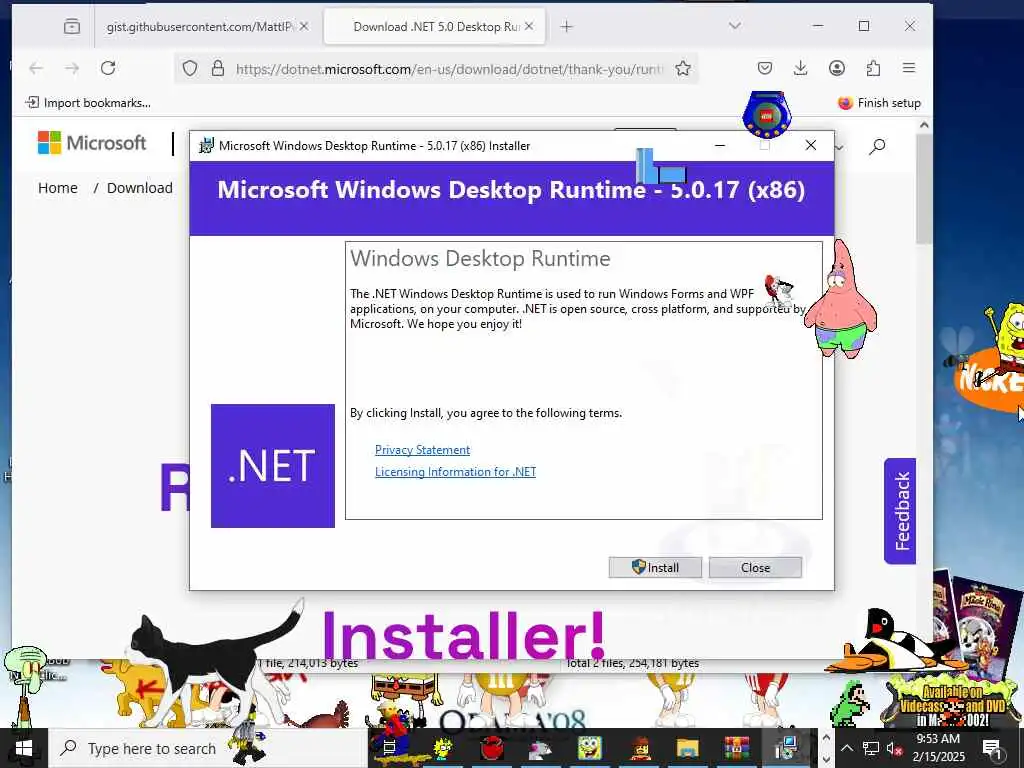
Task: Open the browser downloads panel
Action: pyautogui.click(x=801, y=68)
